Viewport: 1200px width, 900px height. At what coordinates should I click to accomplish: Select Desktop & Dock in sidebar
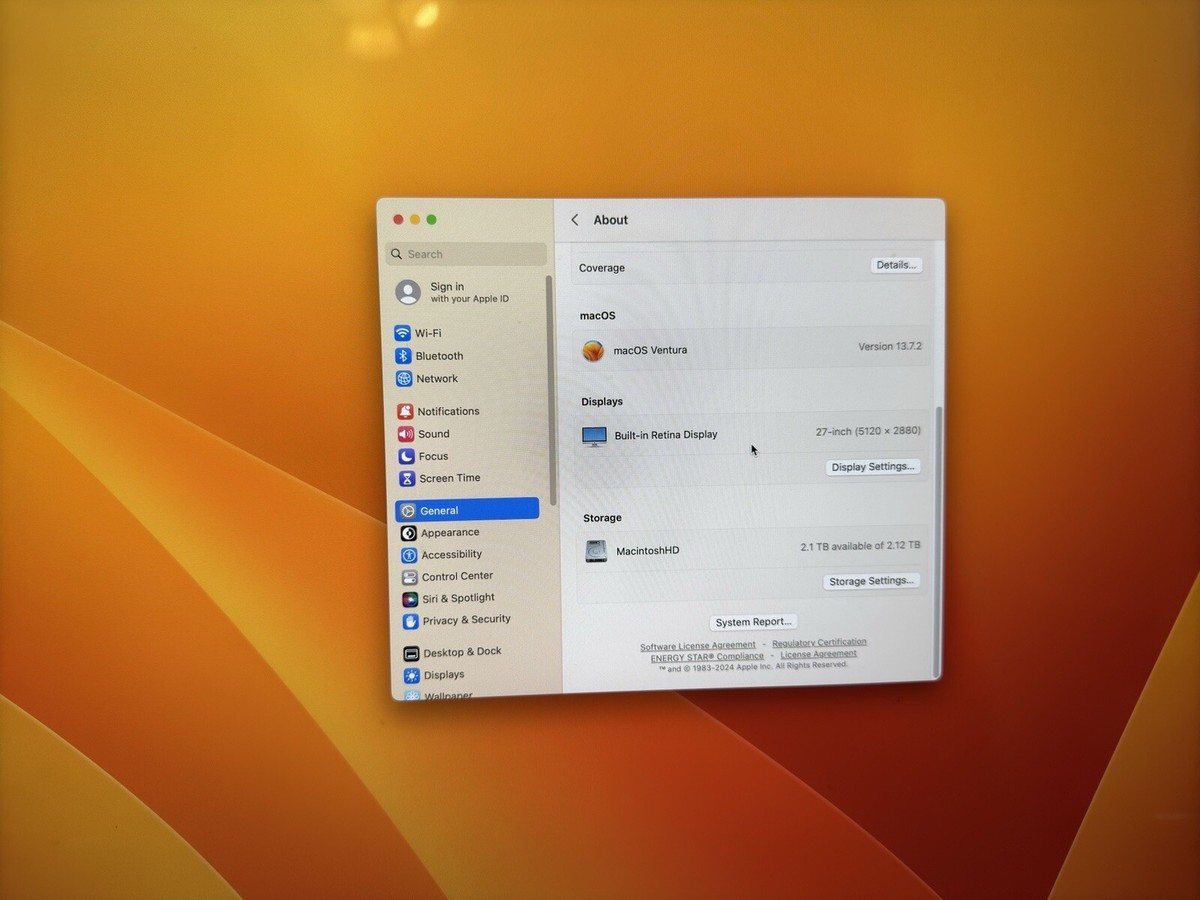click(x=462, y=652)
